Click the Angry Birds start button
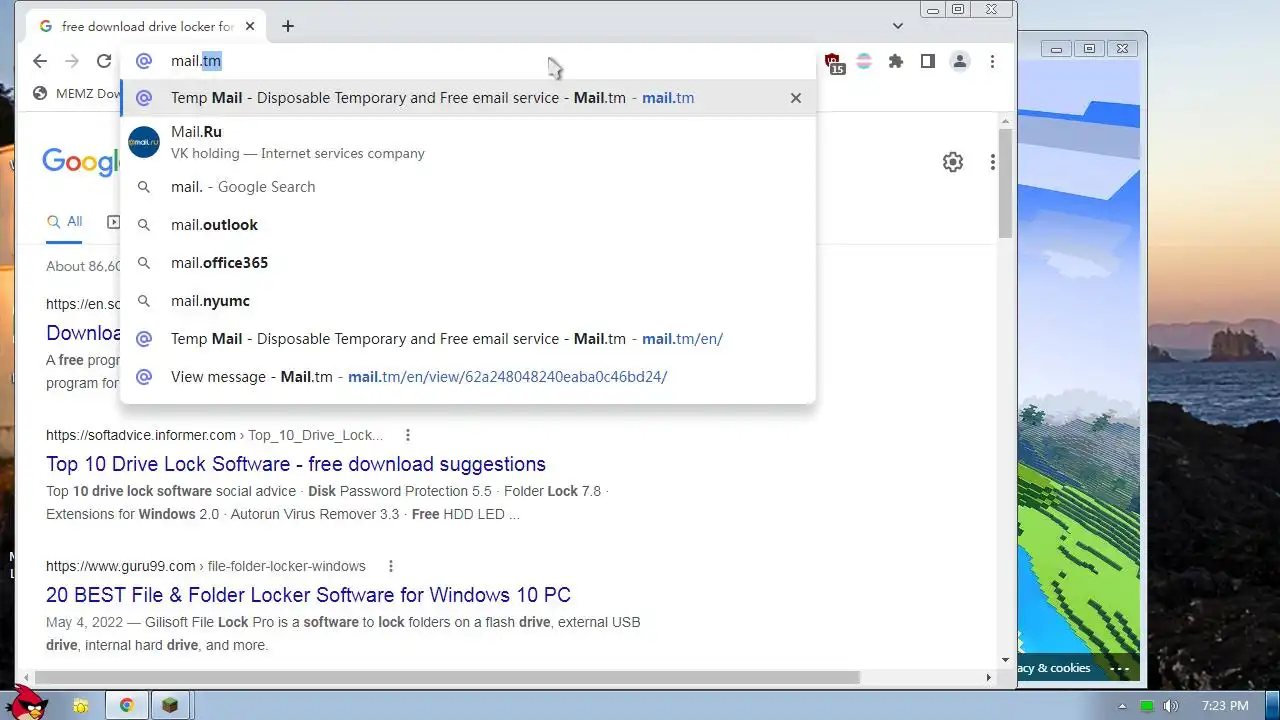Screen dimensions: 1280x720 26,703
